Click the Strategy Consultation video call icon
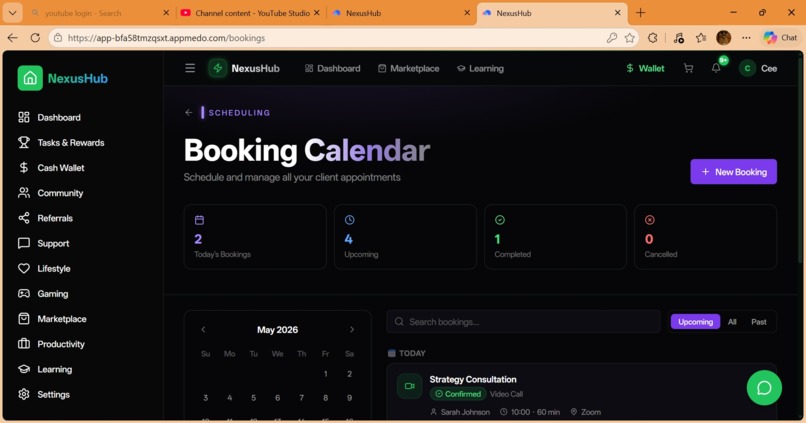Viewport: 806px width, 423px height. point(410,386)
